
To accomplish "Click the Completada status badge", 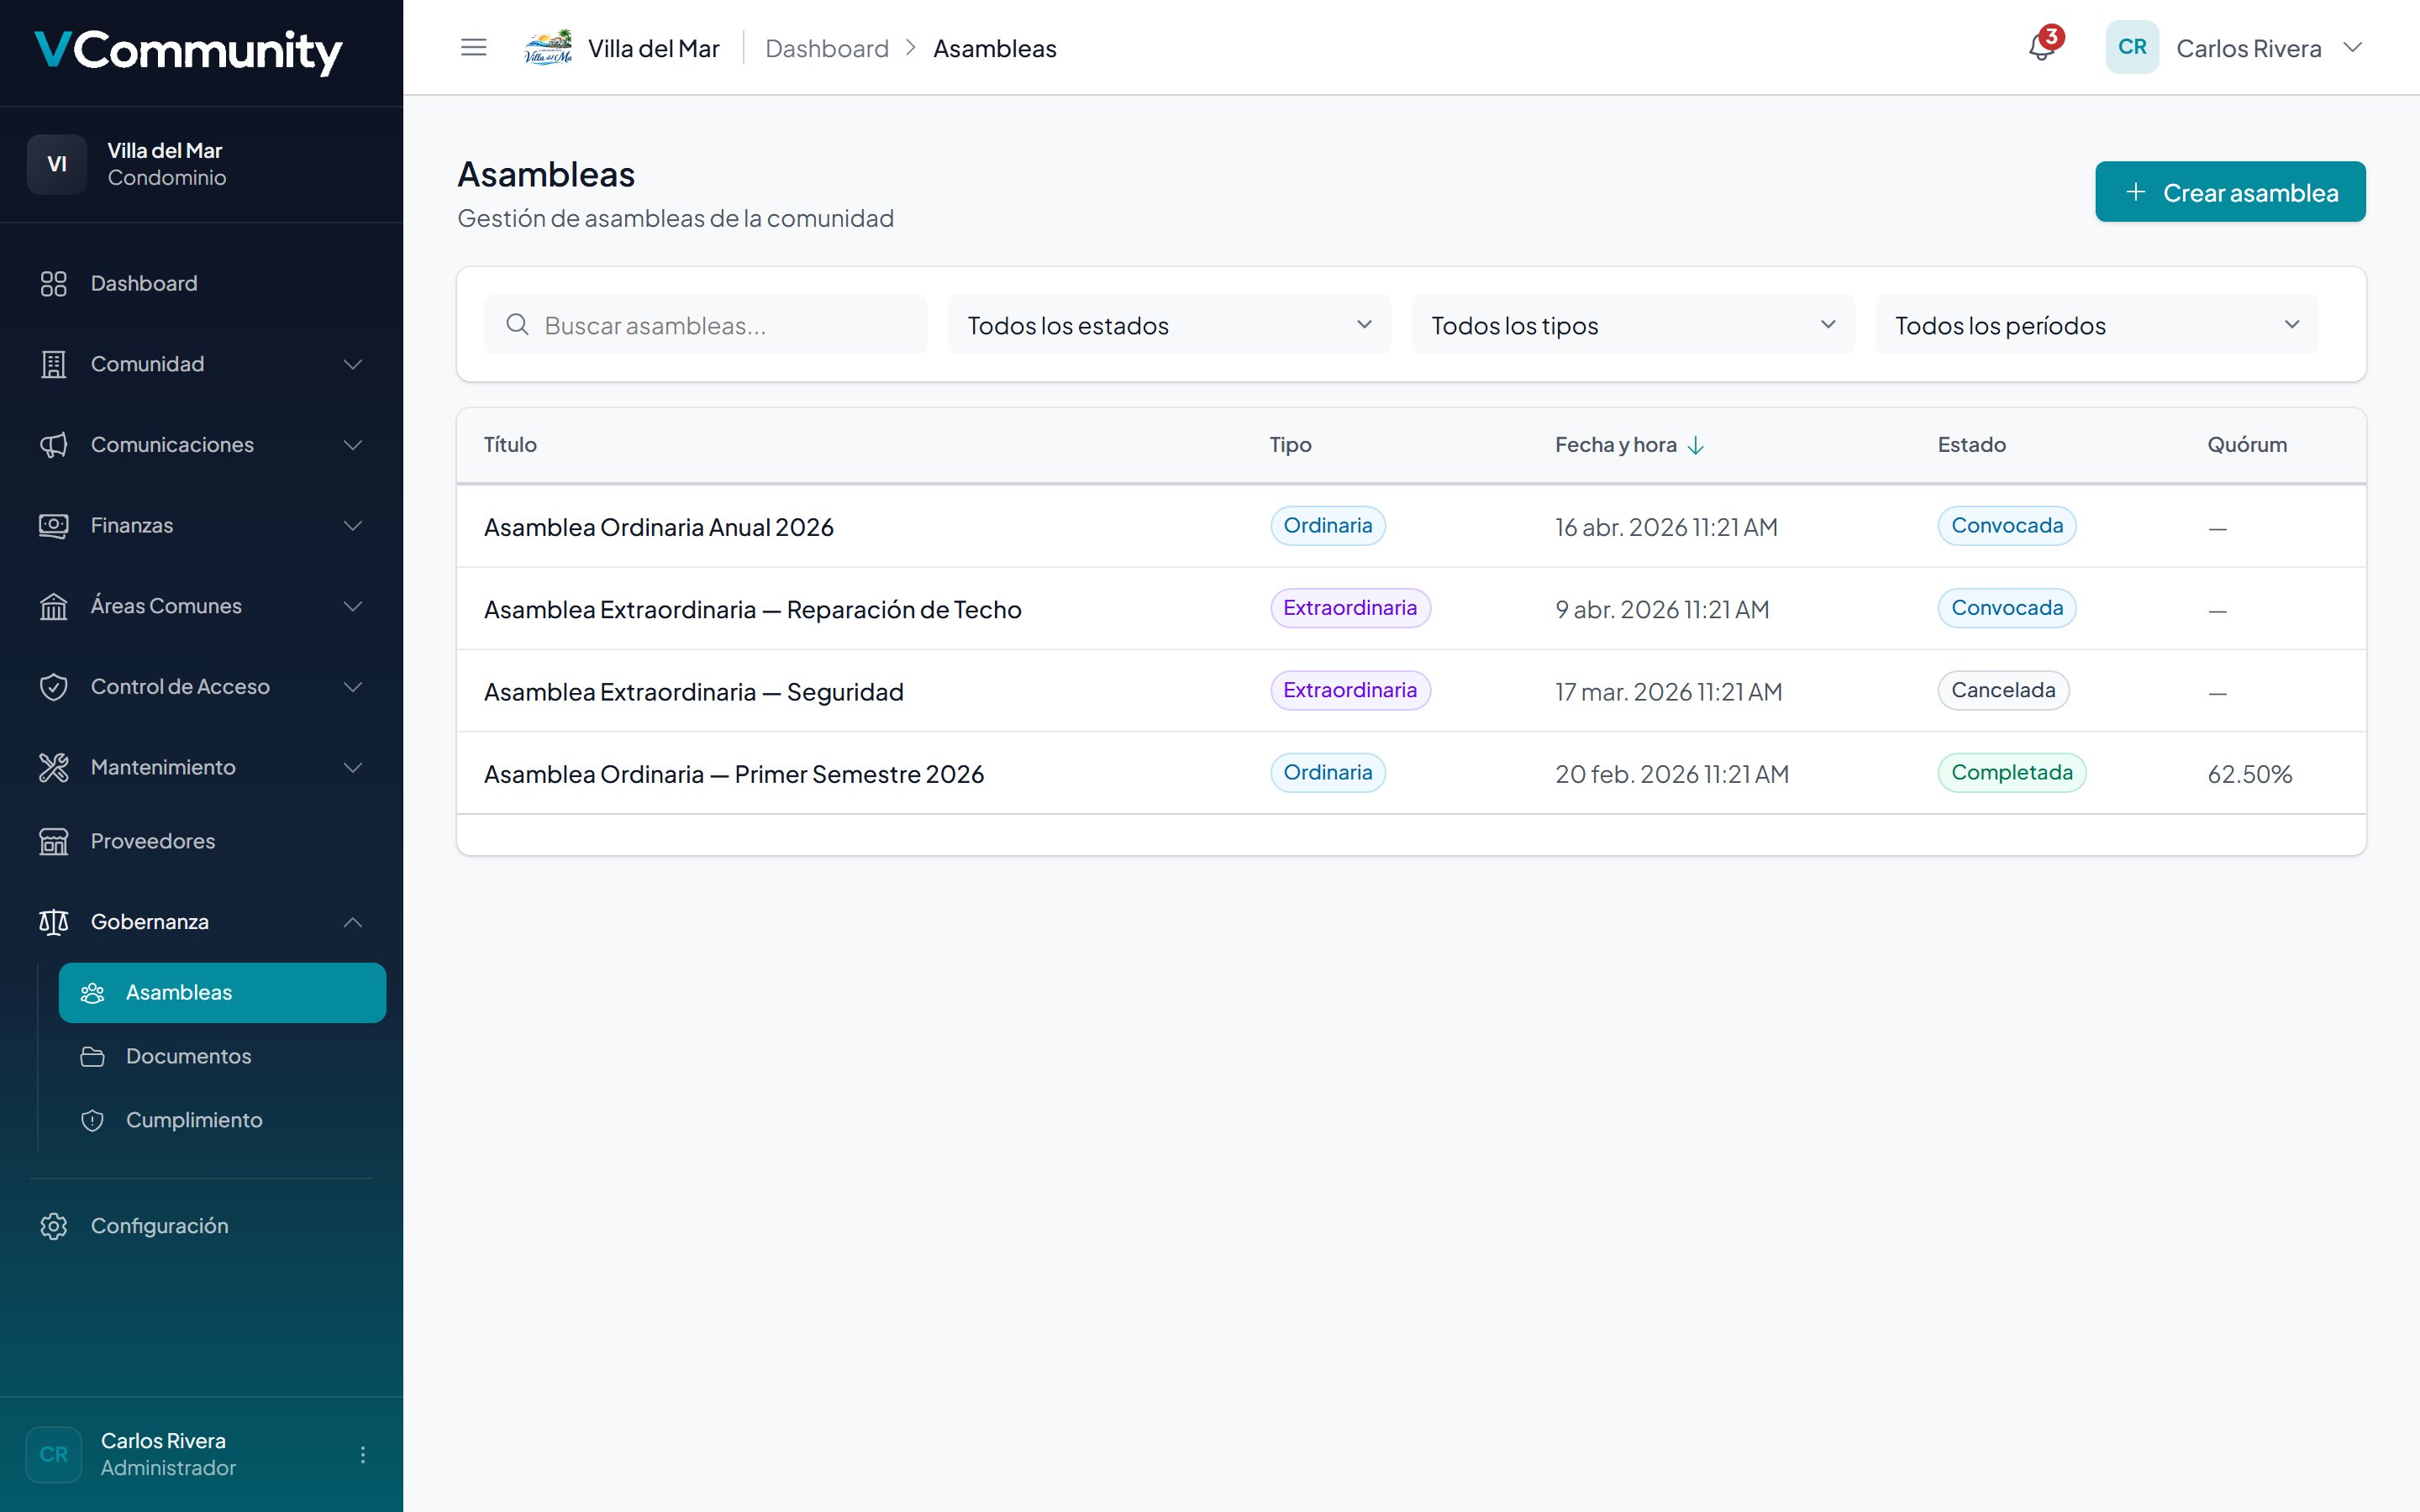I will coord(2011,772).
